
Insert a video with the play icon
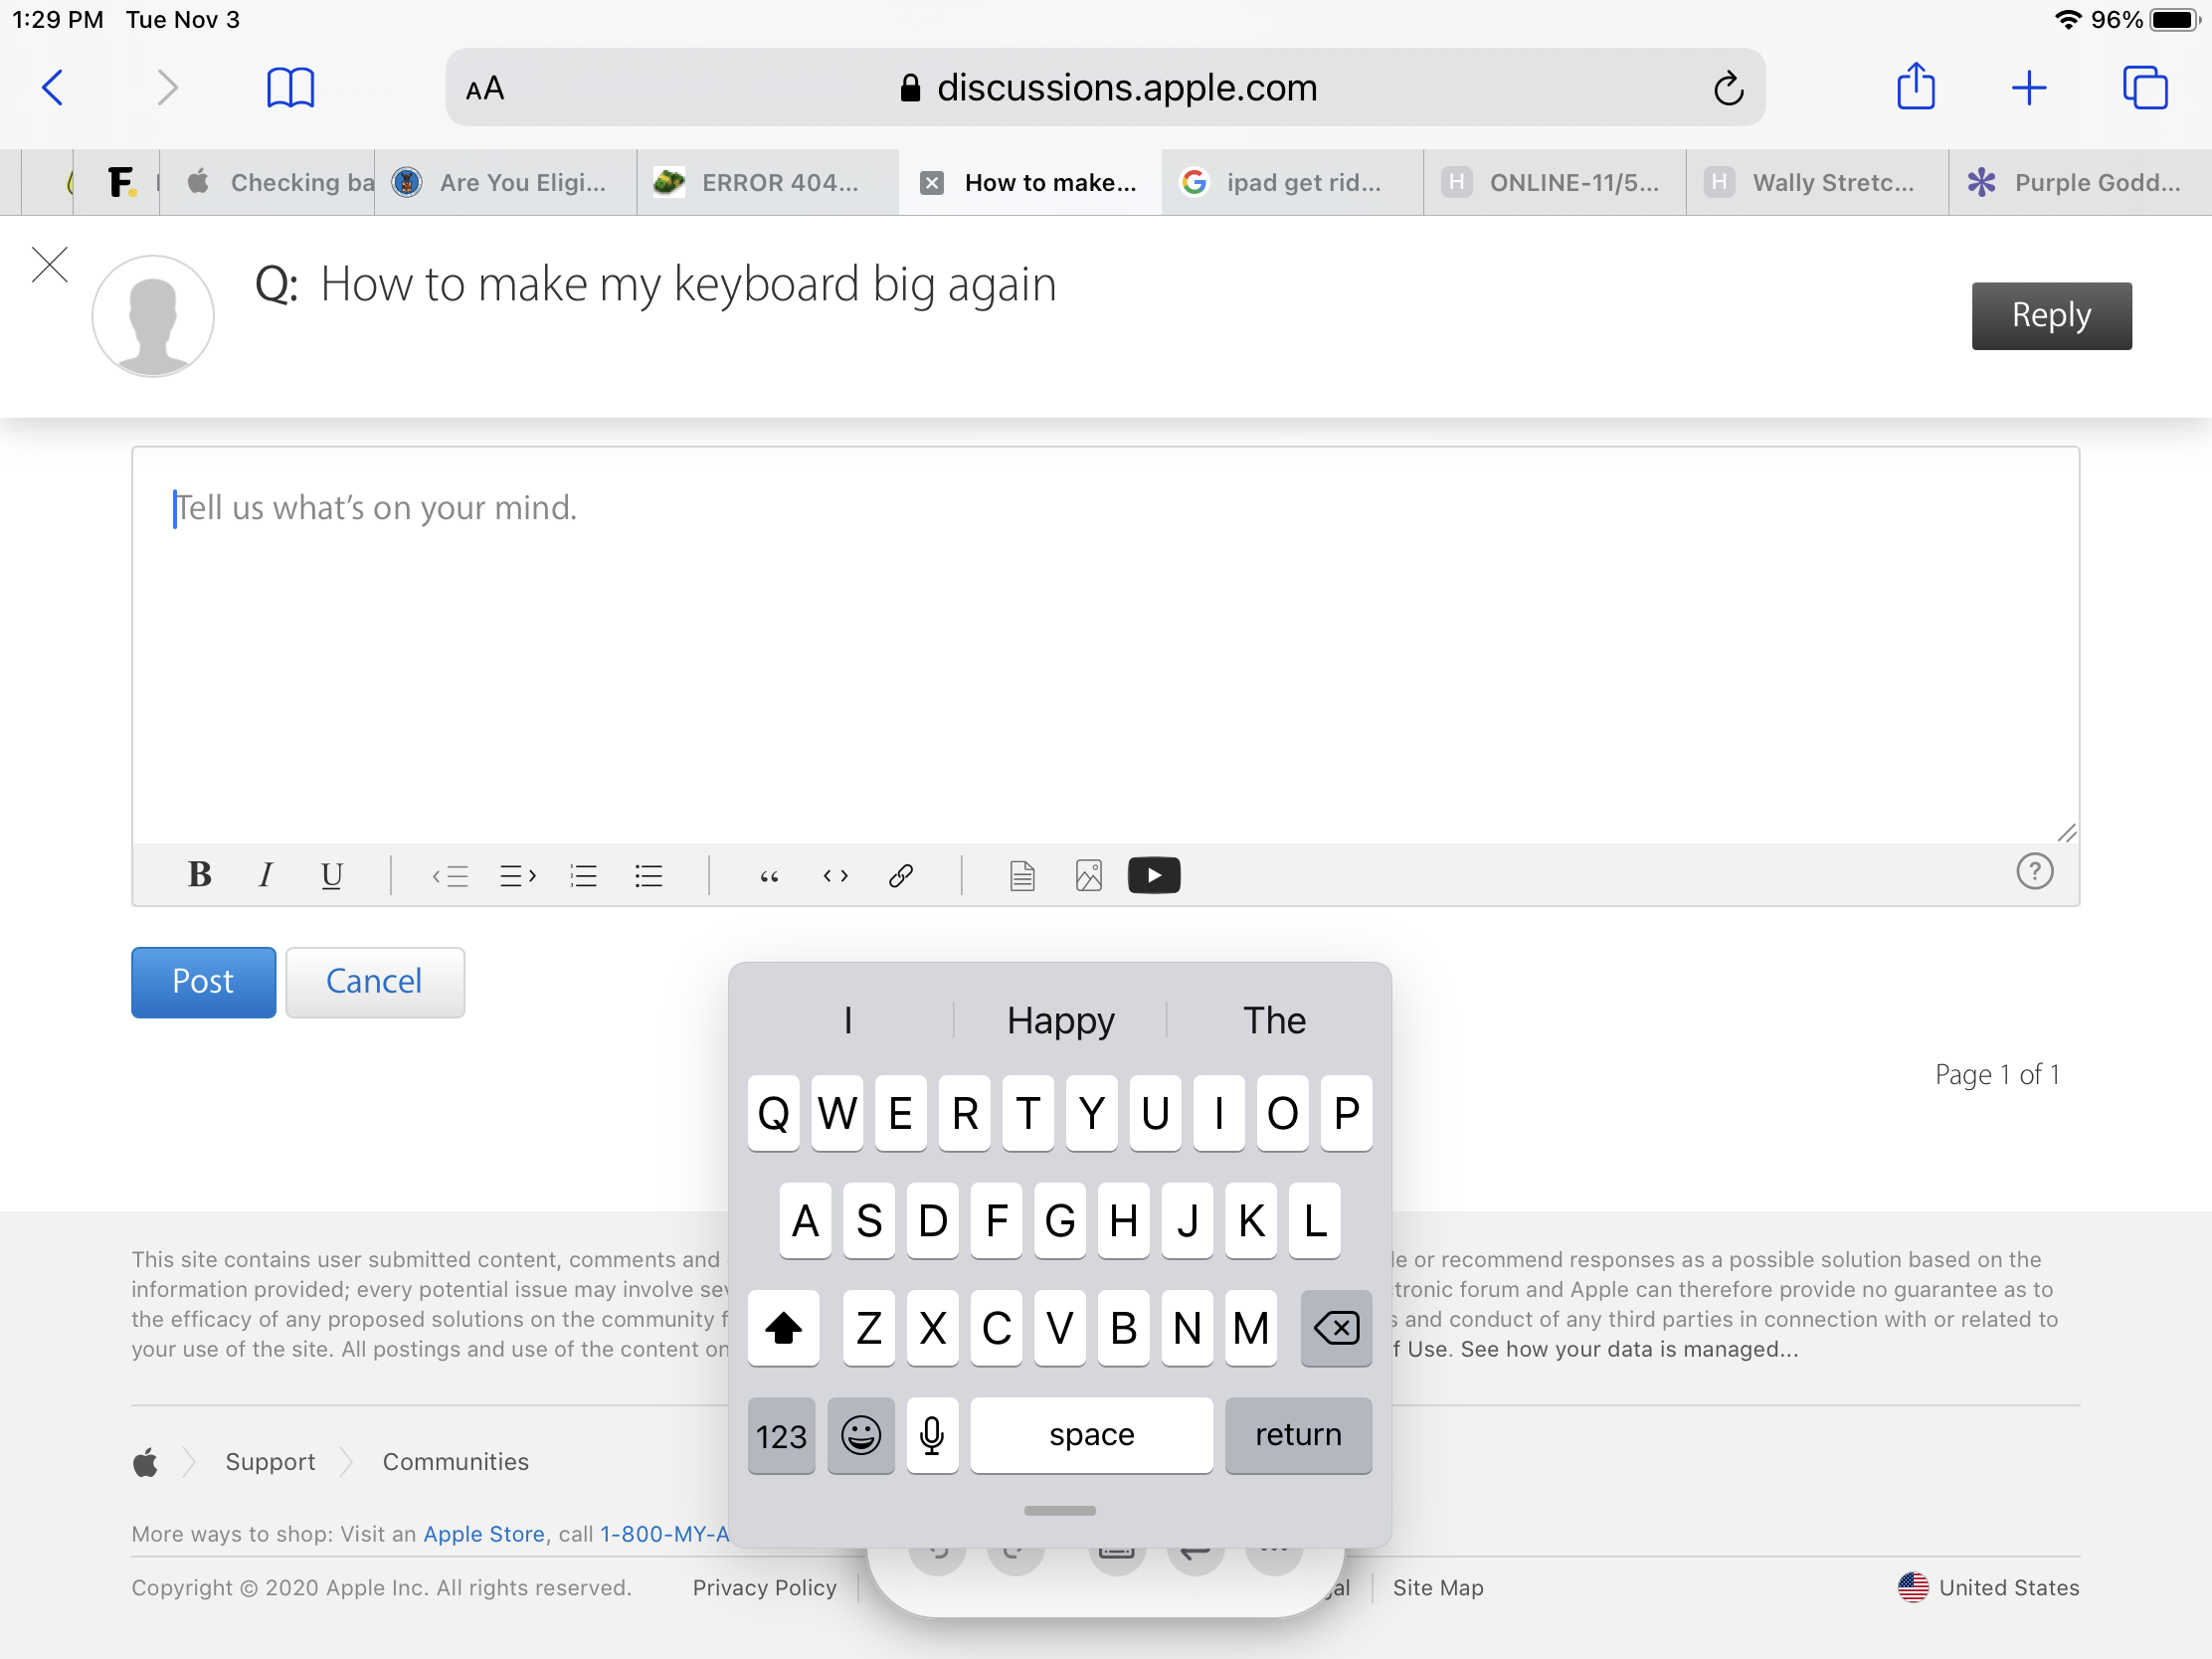coord(1153,875)
